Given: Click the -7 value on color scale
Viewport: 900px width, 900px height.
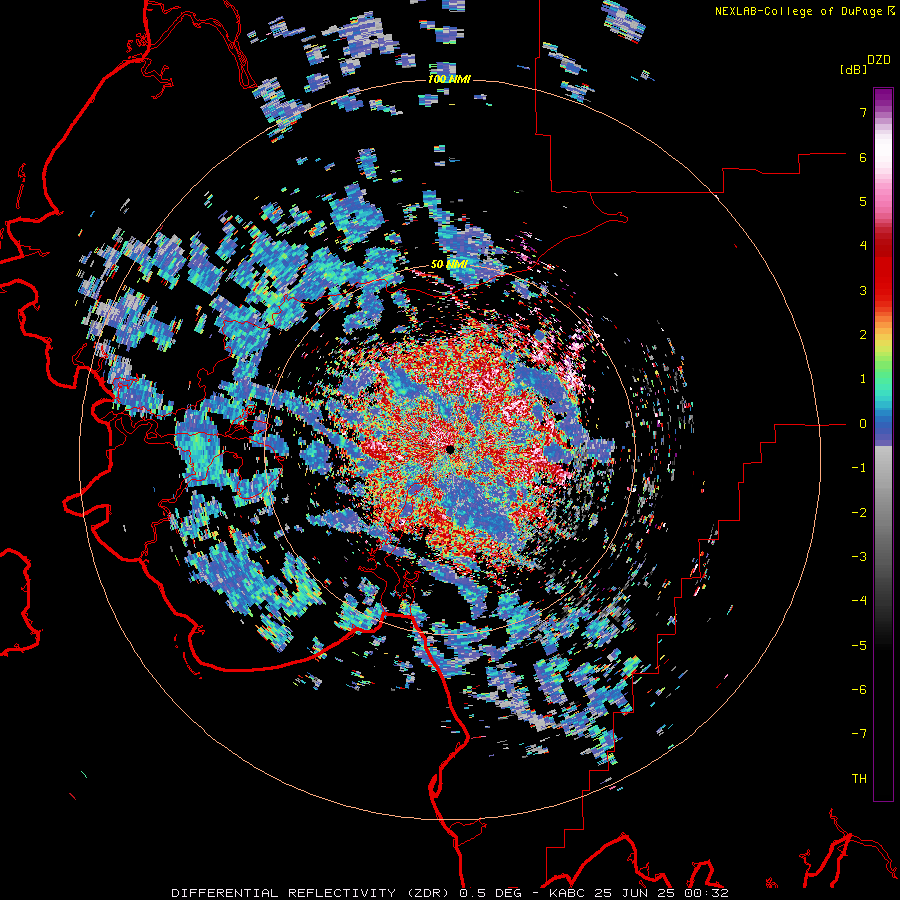Looking at the screenshot, I should [859, 734].
